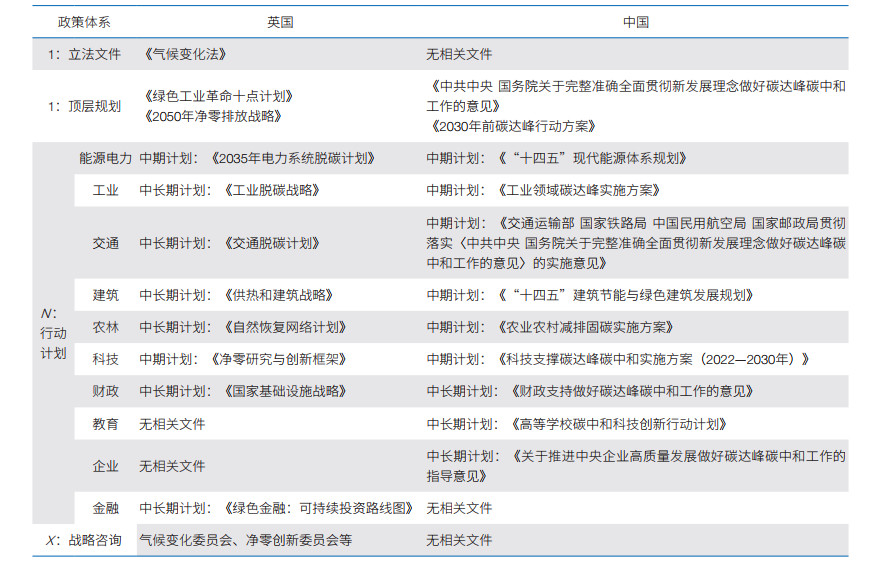Click 《"十四五"现代能源体系规划》
The width and height of the screenshot is (885, 566).
coord(593,158)
